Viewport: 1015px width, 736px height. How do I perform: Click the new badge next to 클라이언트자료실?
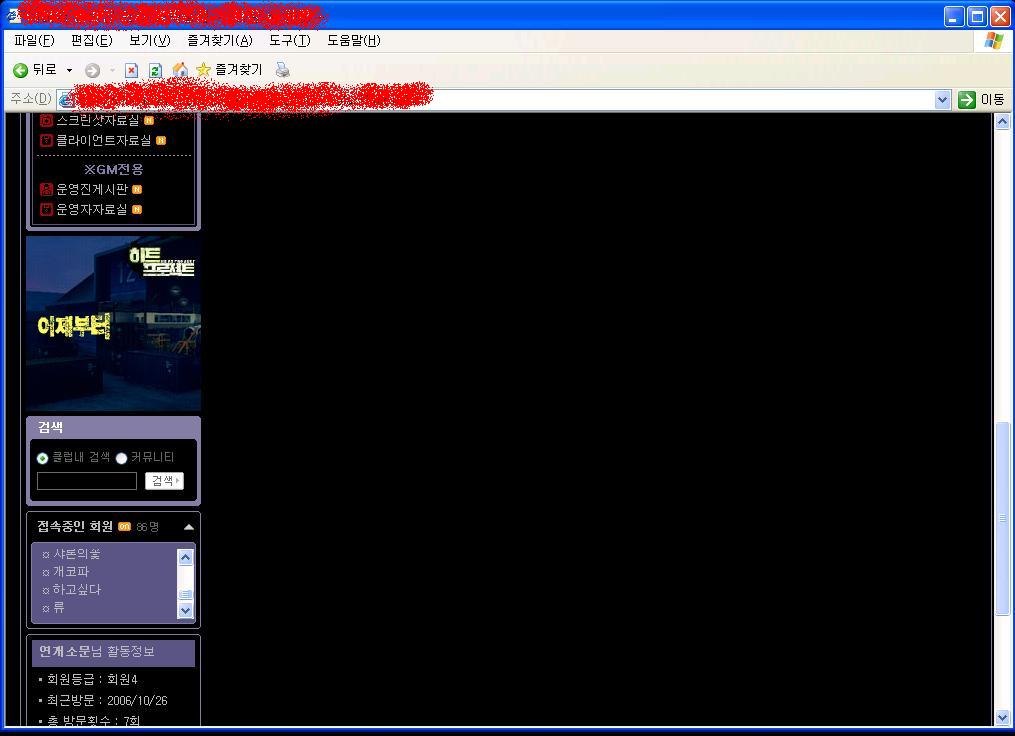click(x=161, y=140)
